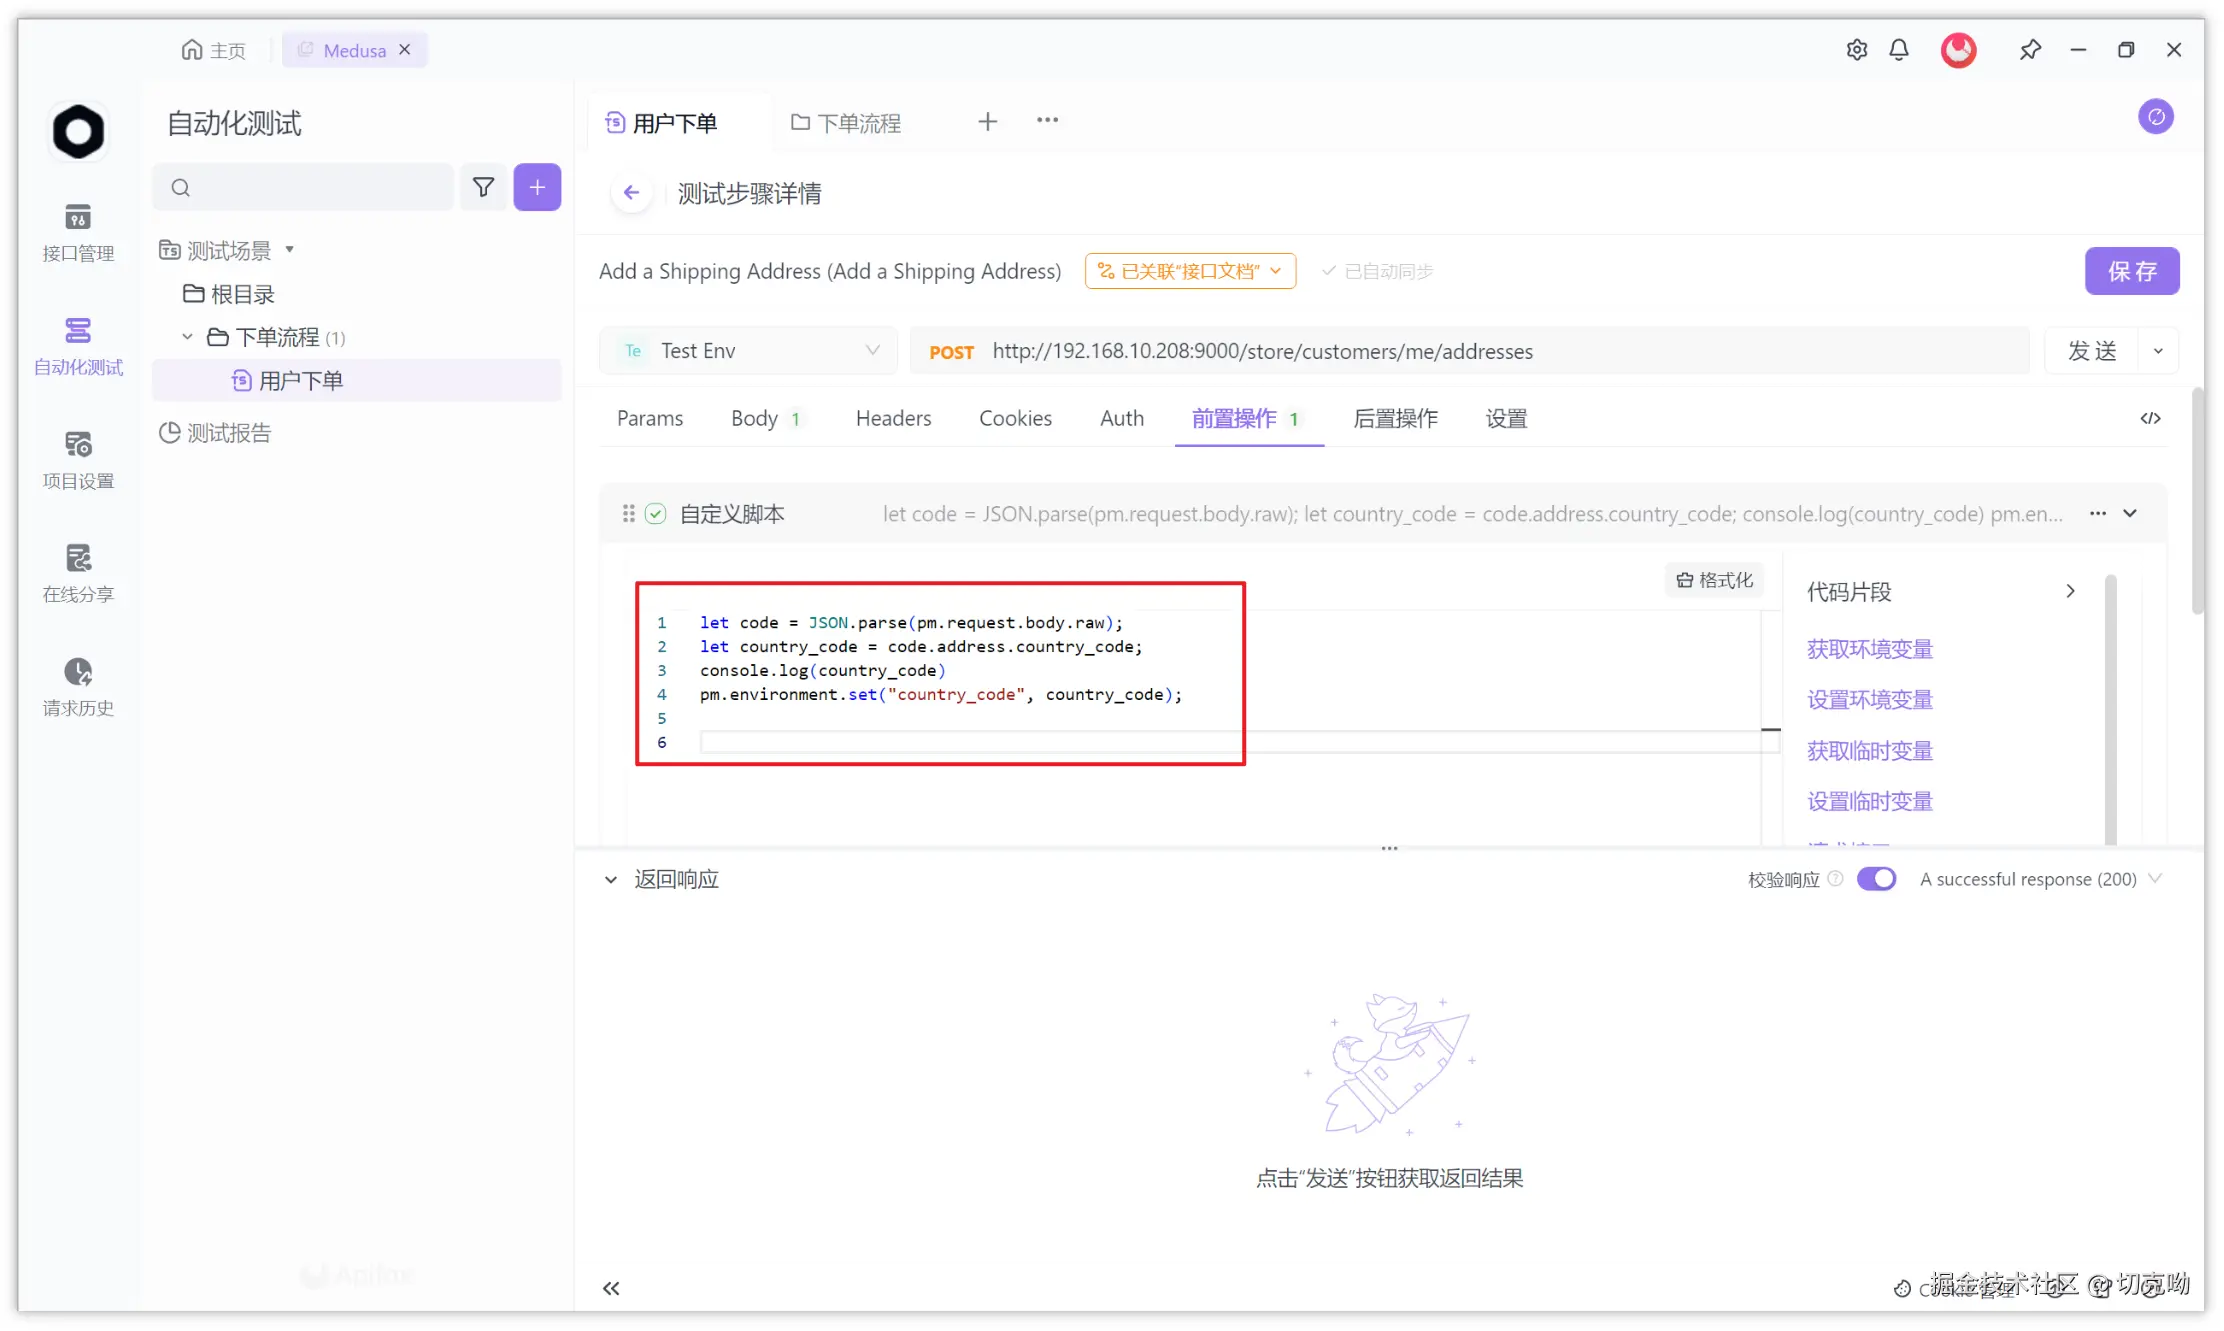This screenshot has height=1331, width=2224.
Task: Collapse the 下单流程 folder in the tree
Action: pos(187,337)
